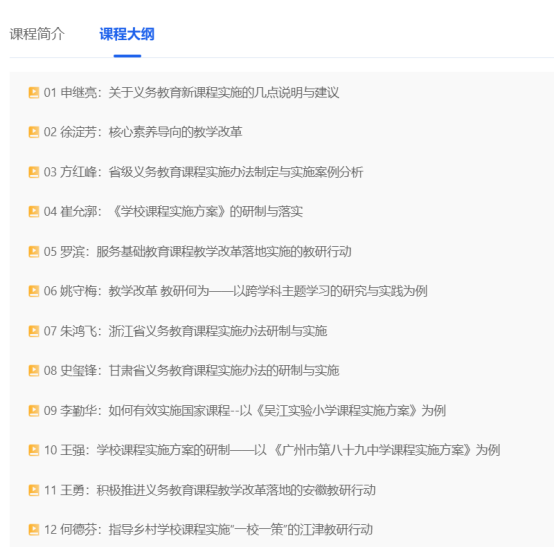Image resolution: width=554 pixels, height=548 pixels.
Task: Open lesson 05 服务基础教育课程教学改革落地实施的教研行动
Action: 197,252
